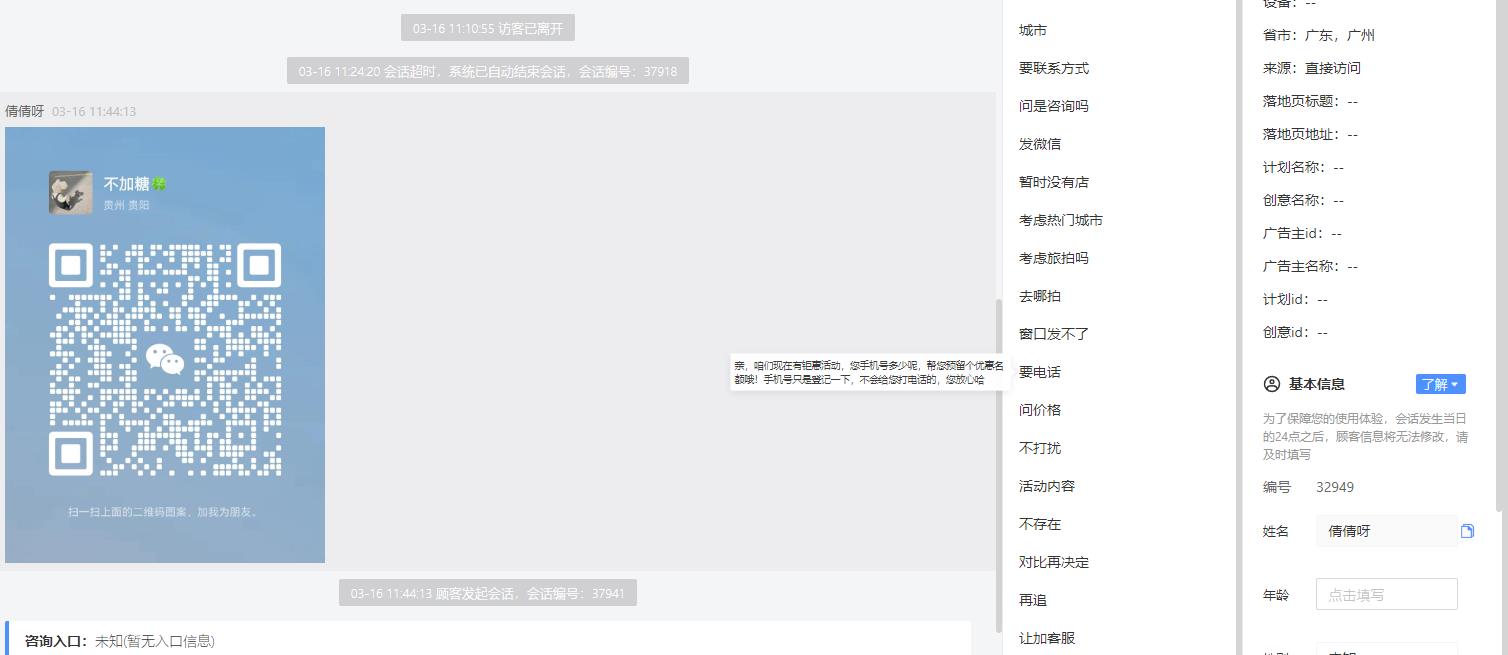Click the 顾客发起会话 message numbered 37941
Image resolution: width=1508 pixels, height=655 pixels.
[488, 593]
